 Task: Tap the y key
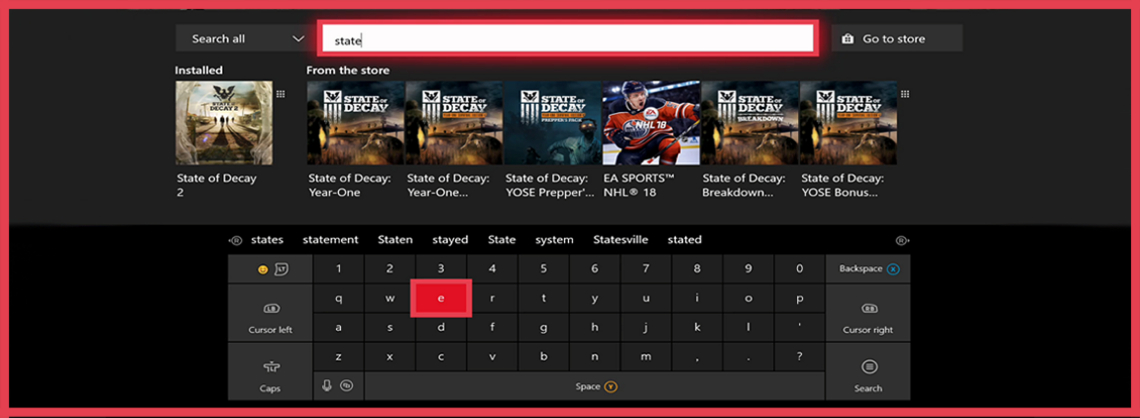coord(595,298)
